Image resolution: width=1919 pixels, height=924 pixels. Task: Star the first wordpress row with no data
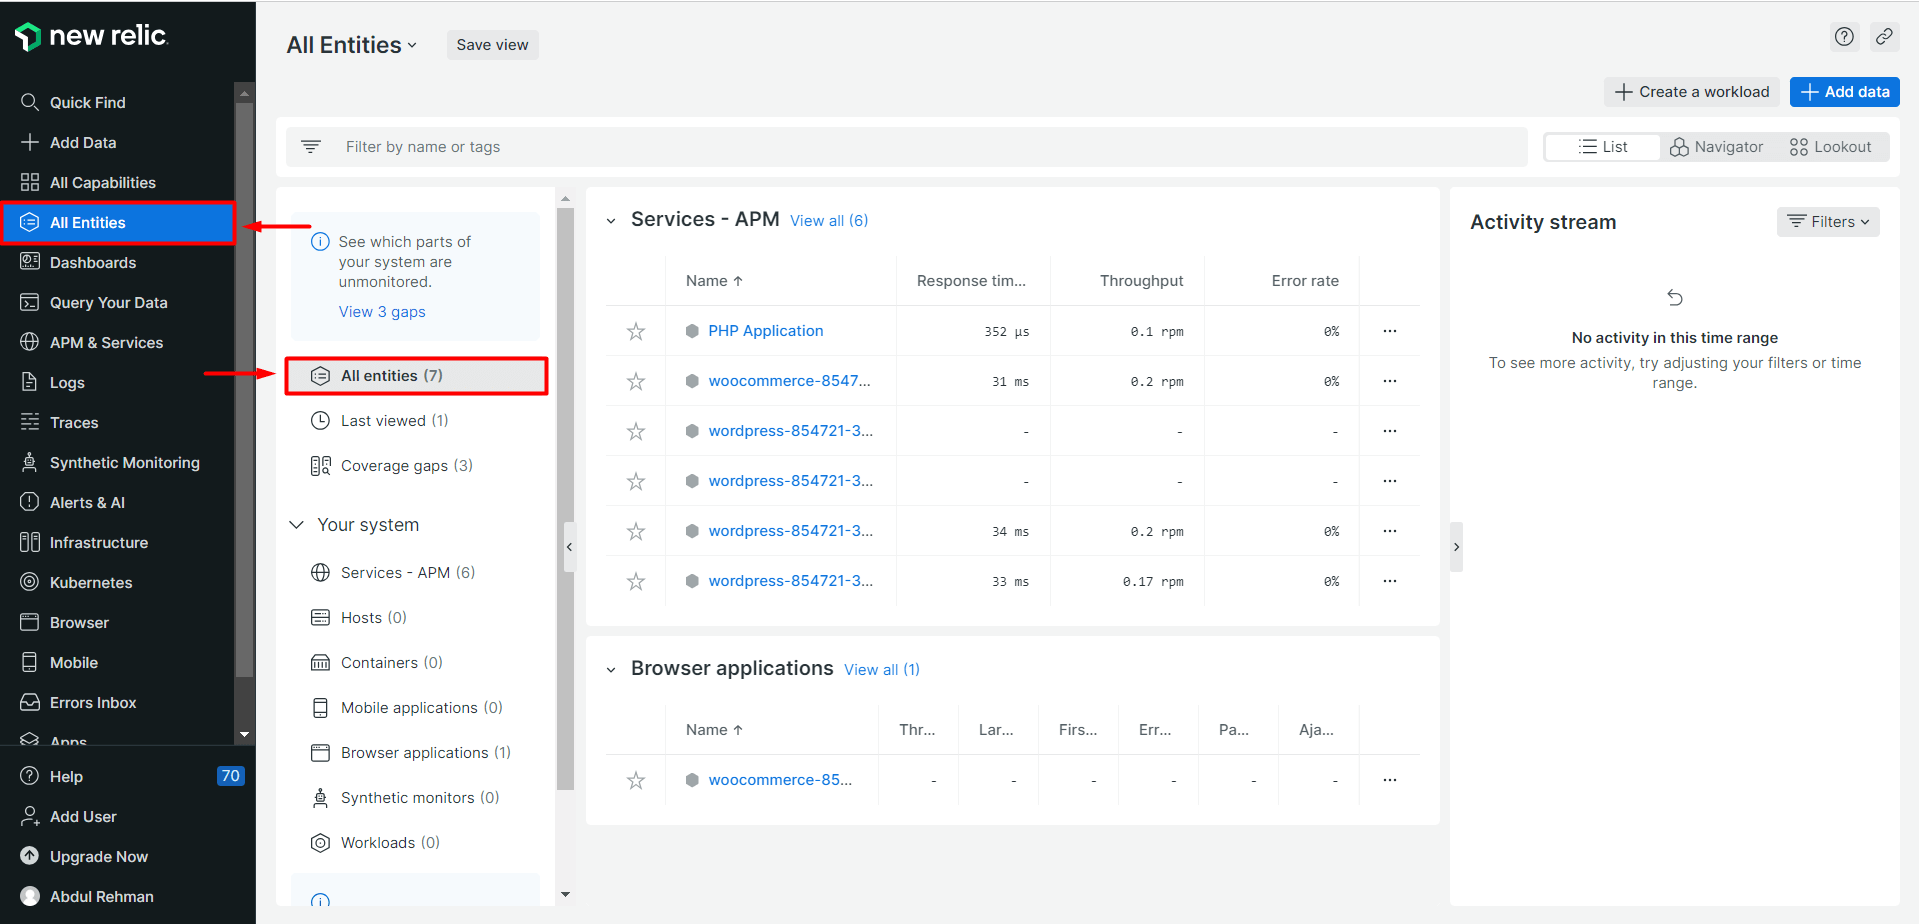coord(636,431)
